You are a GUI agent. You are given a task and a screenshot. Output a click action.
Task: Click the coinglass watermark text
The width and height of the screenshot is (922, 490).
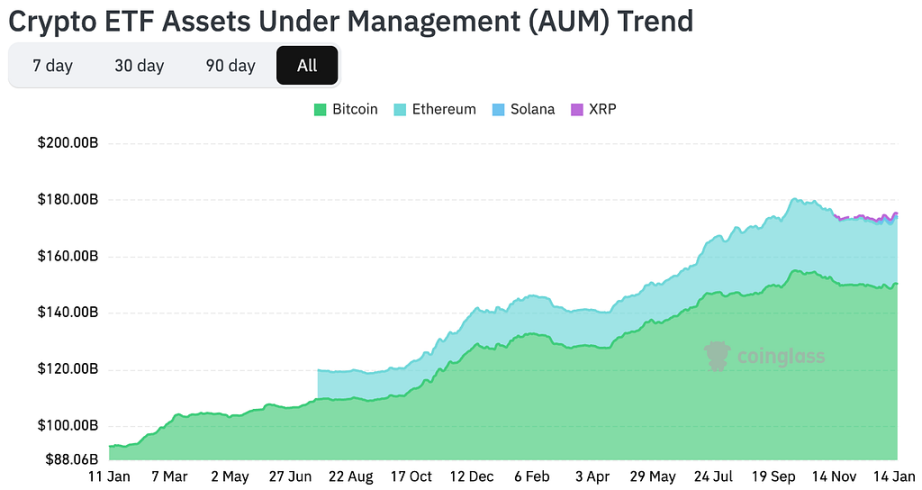[781, 356]
